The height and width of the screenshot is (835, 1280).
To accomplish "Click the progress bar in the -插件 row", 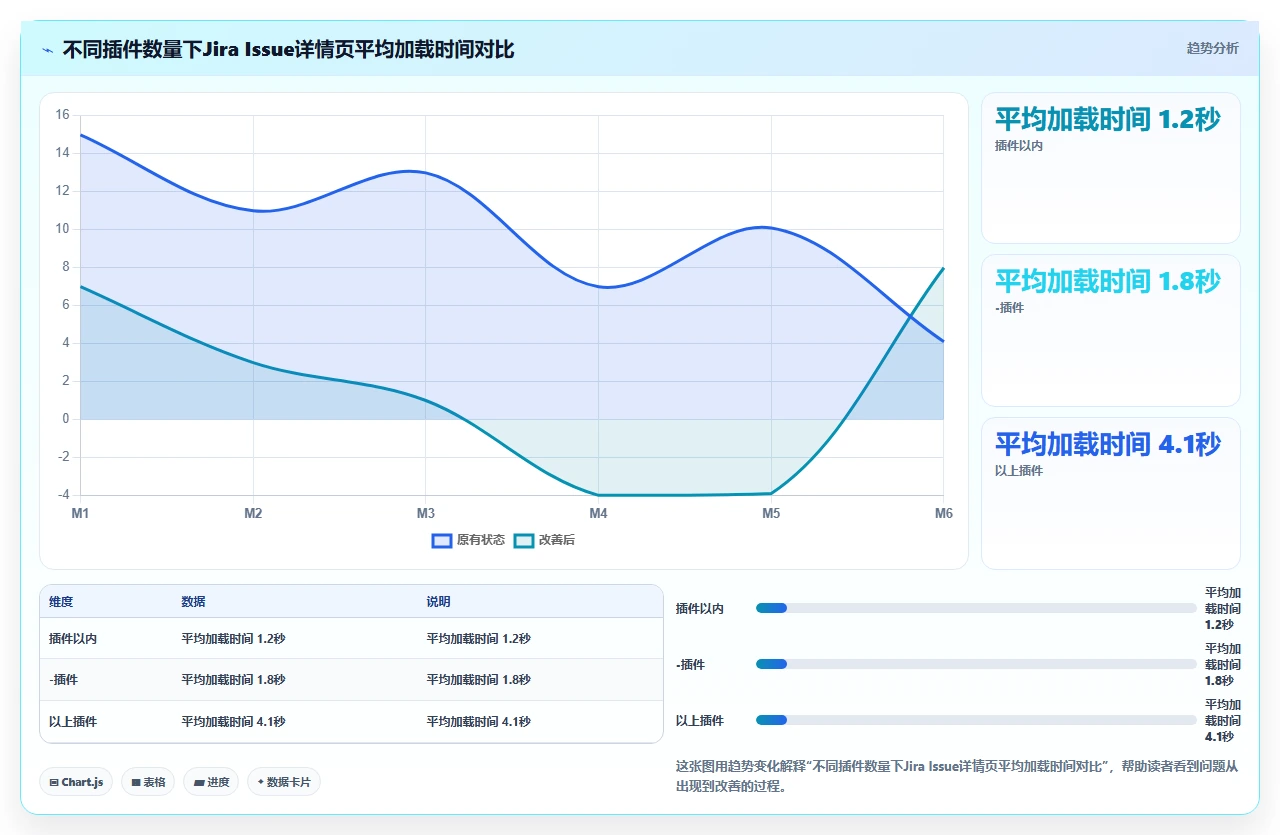I will (x=976, y=664).
